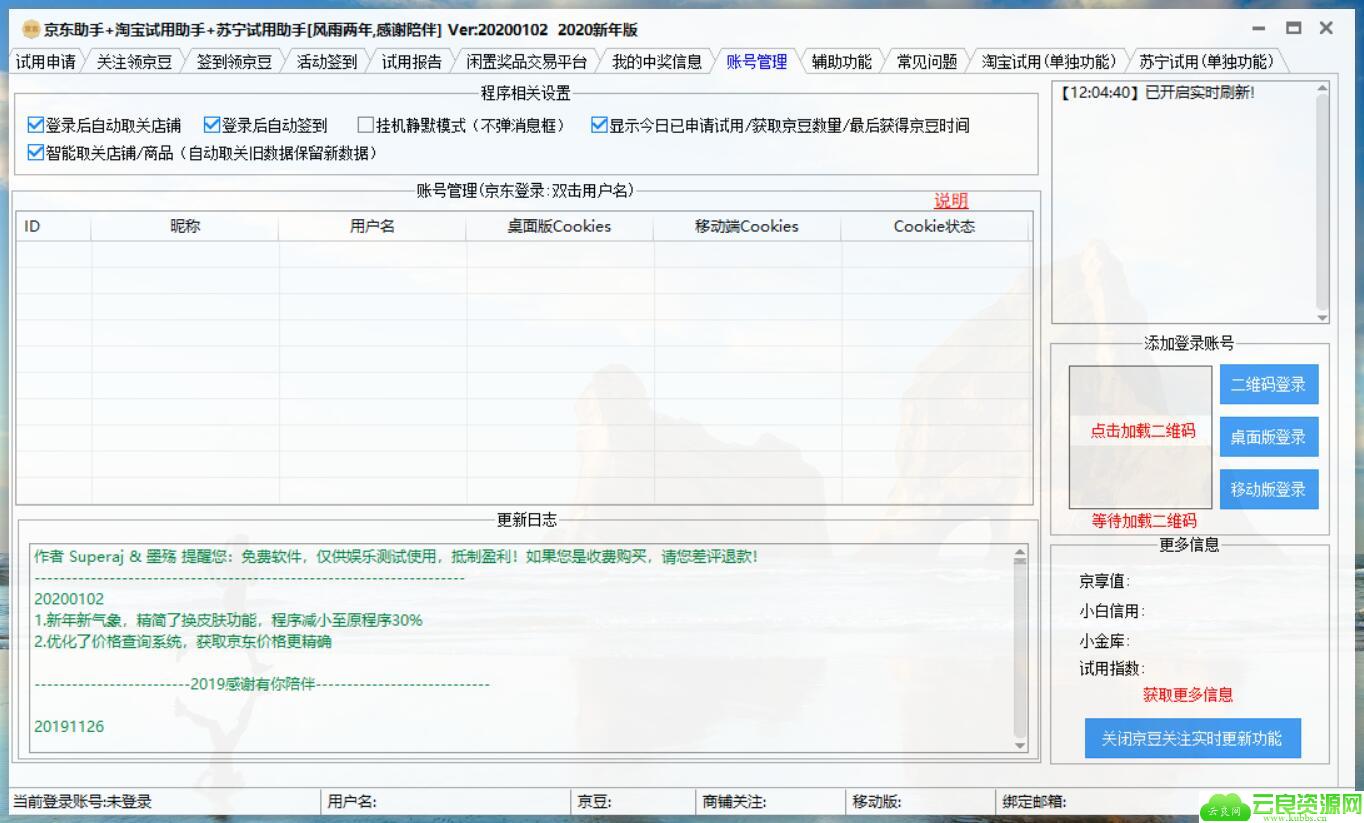
Task: Click the 移动版登录 button
Action: pyautogui.click(x=1269, y=489)
